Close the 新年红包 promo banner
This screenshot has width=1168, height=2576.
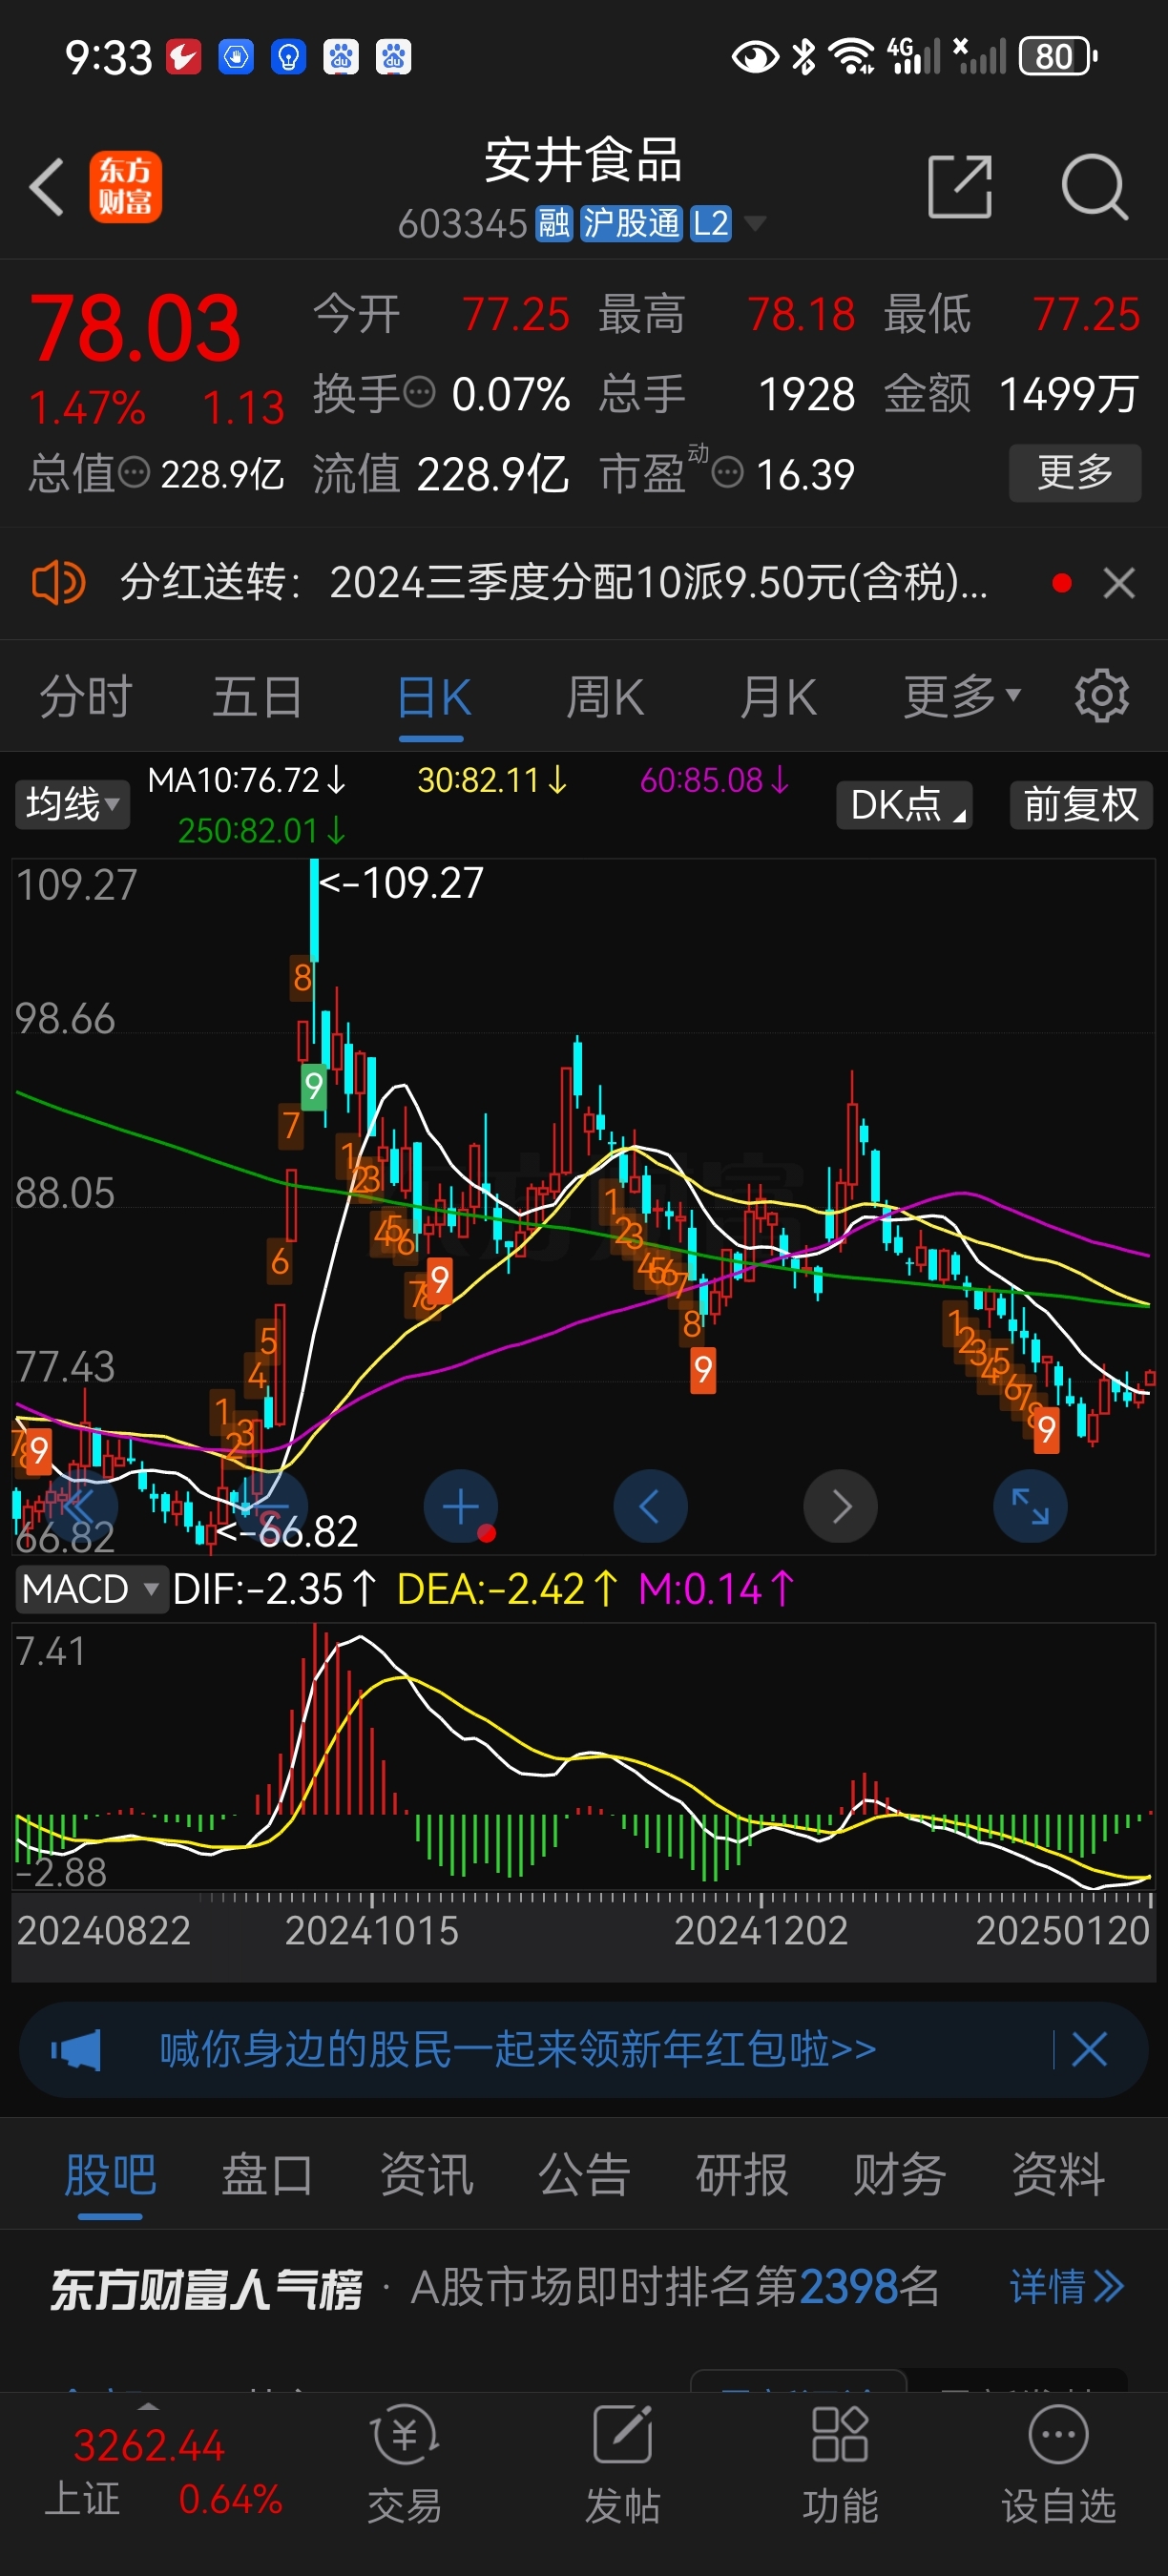click(1089, 2049)
